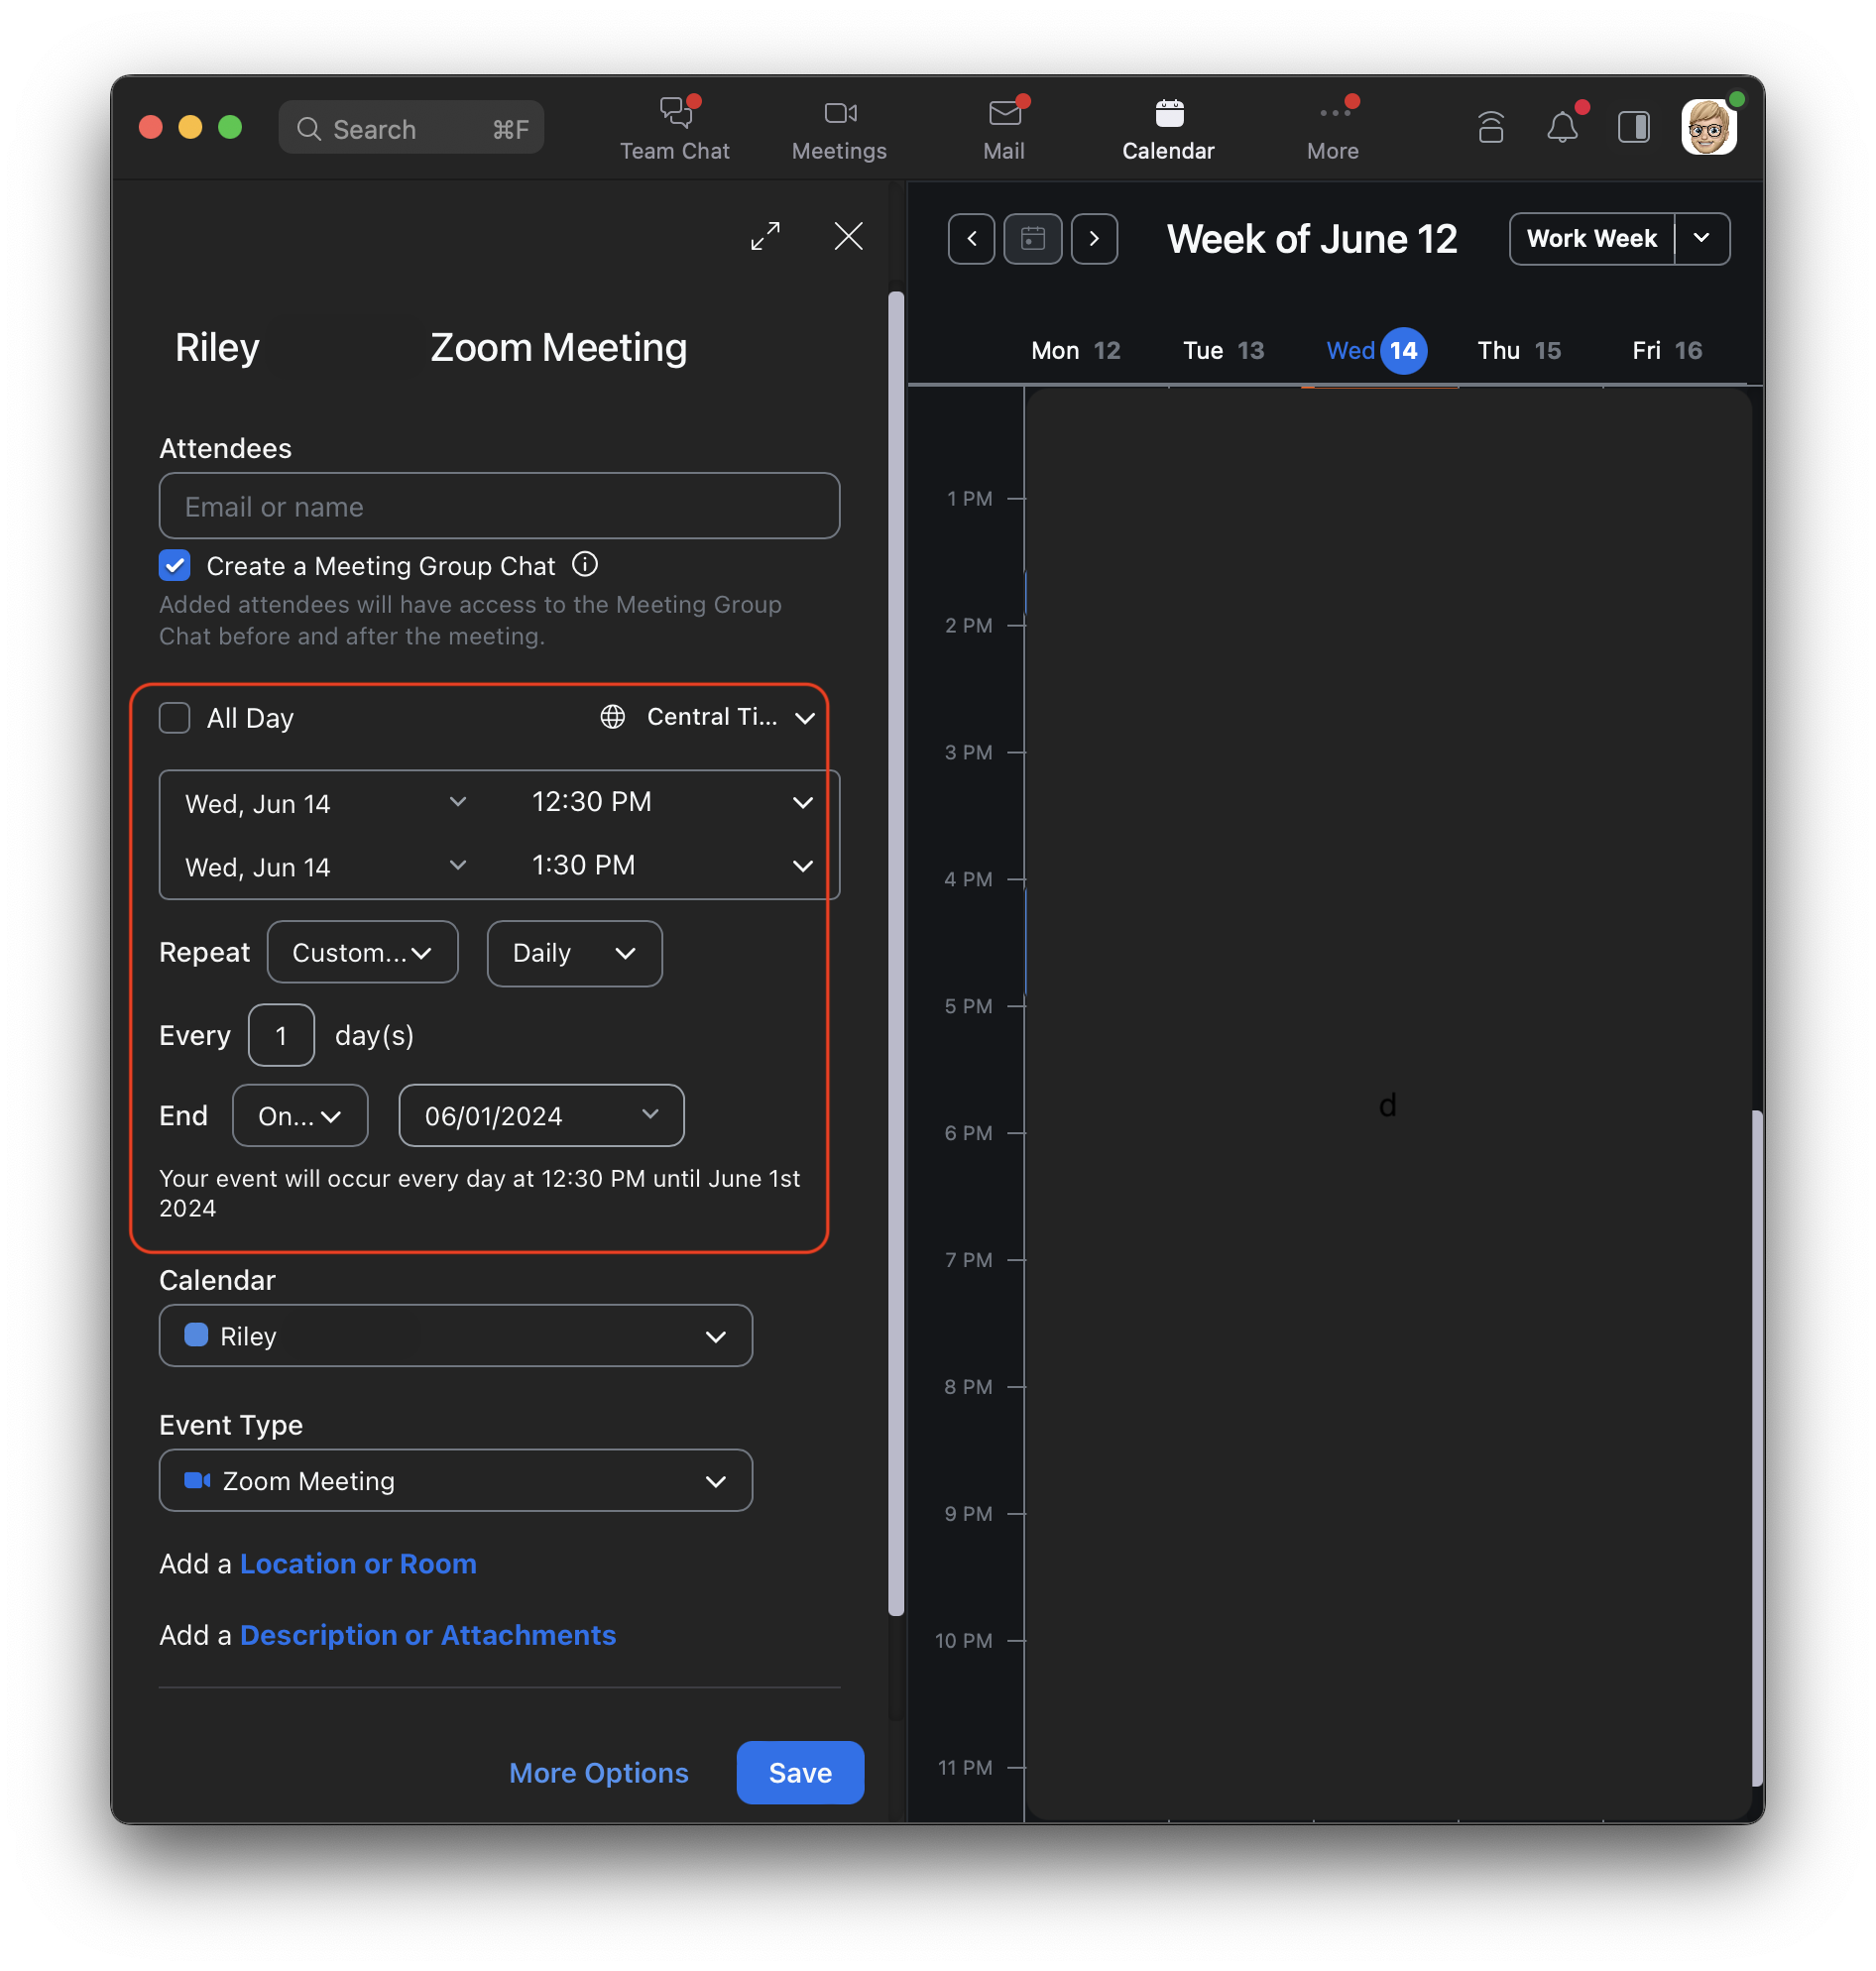Jump to today with the calendar icon
Image resolution: width=1876 pixels, height=1971 pixels.
pos(1032,239)
